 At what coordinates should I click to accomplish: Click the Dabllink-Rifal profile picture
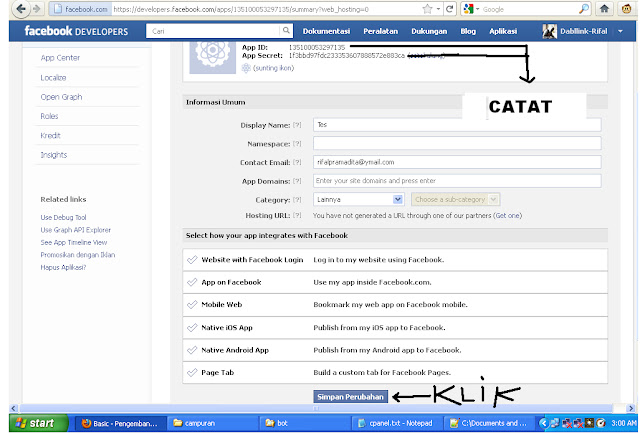(x=549, y=31)
